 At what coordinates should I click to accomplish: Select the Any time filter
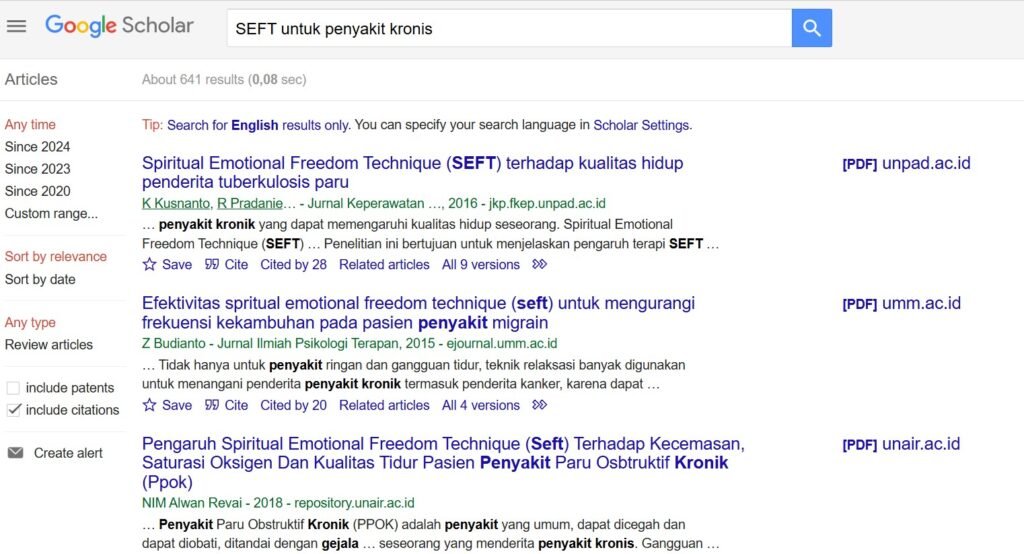click(x=30, y=125)
